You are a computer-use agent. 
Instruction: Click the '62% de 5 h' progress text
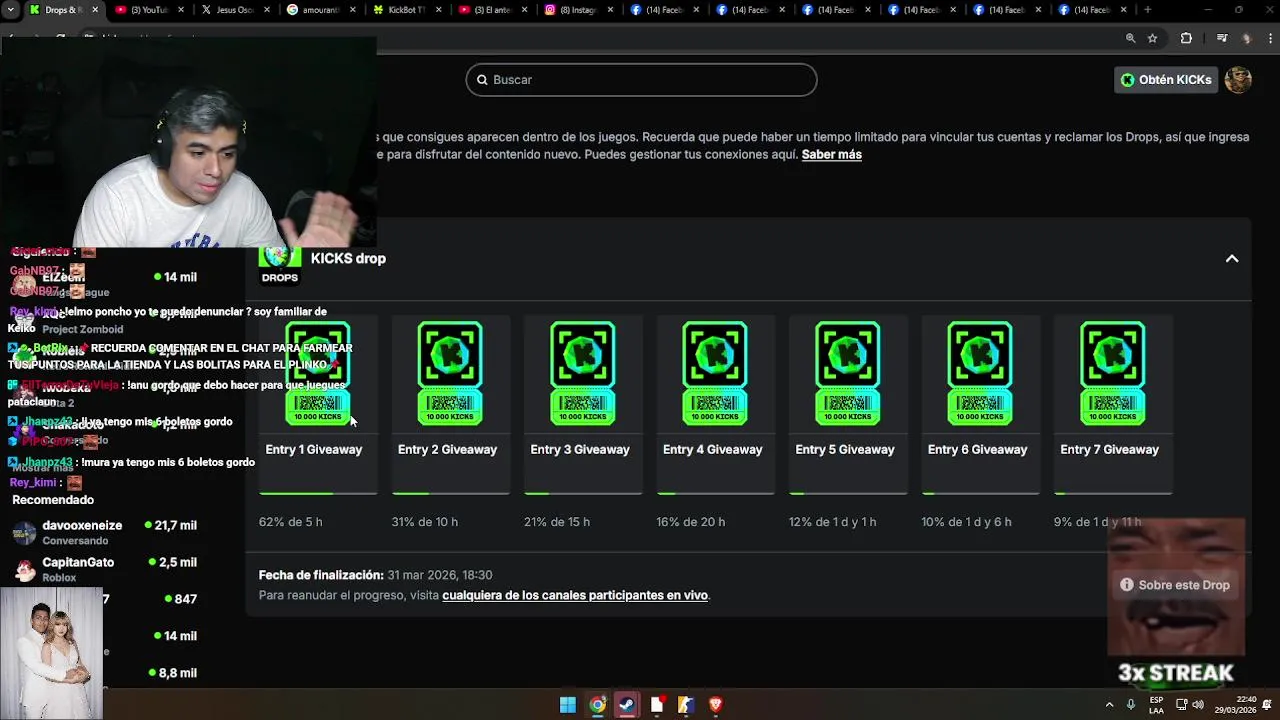[290, 522]
